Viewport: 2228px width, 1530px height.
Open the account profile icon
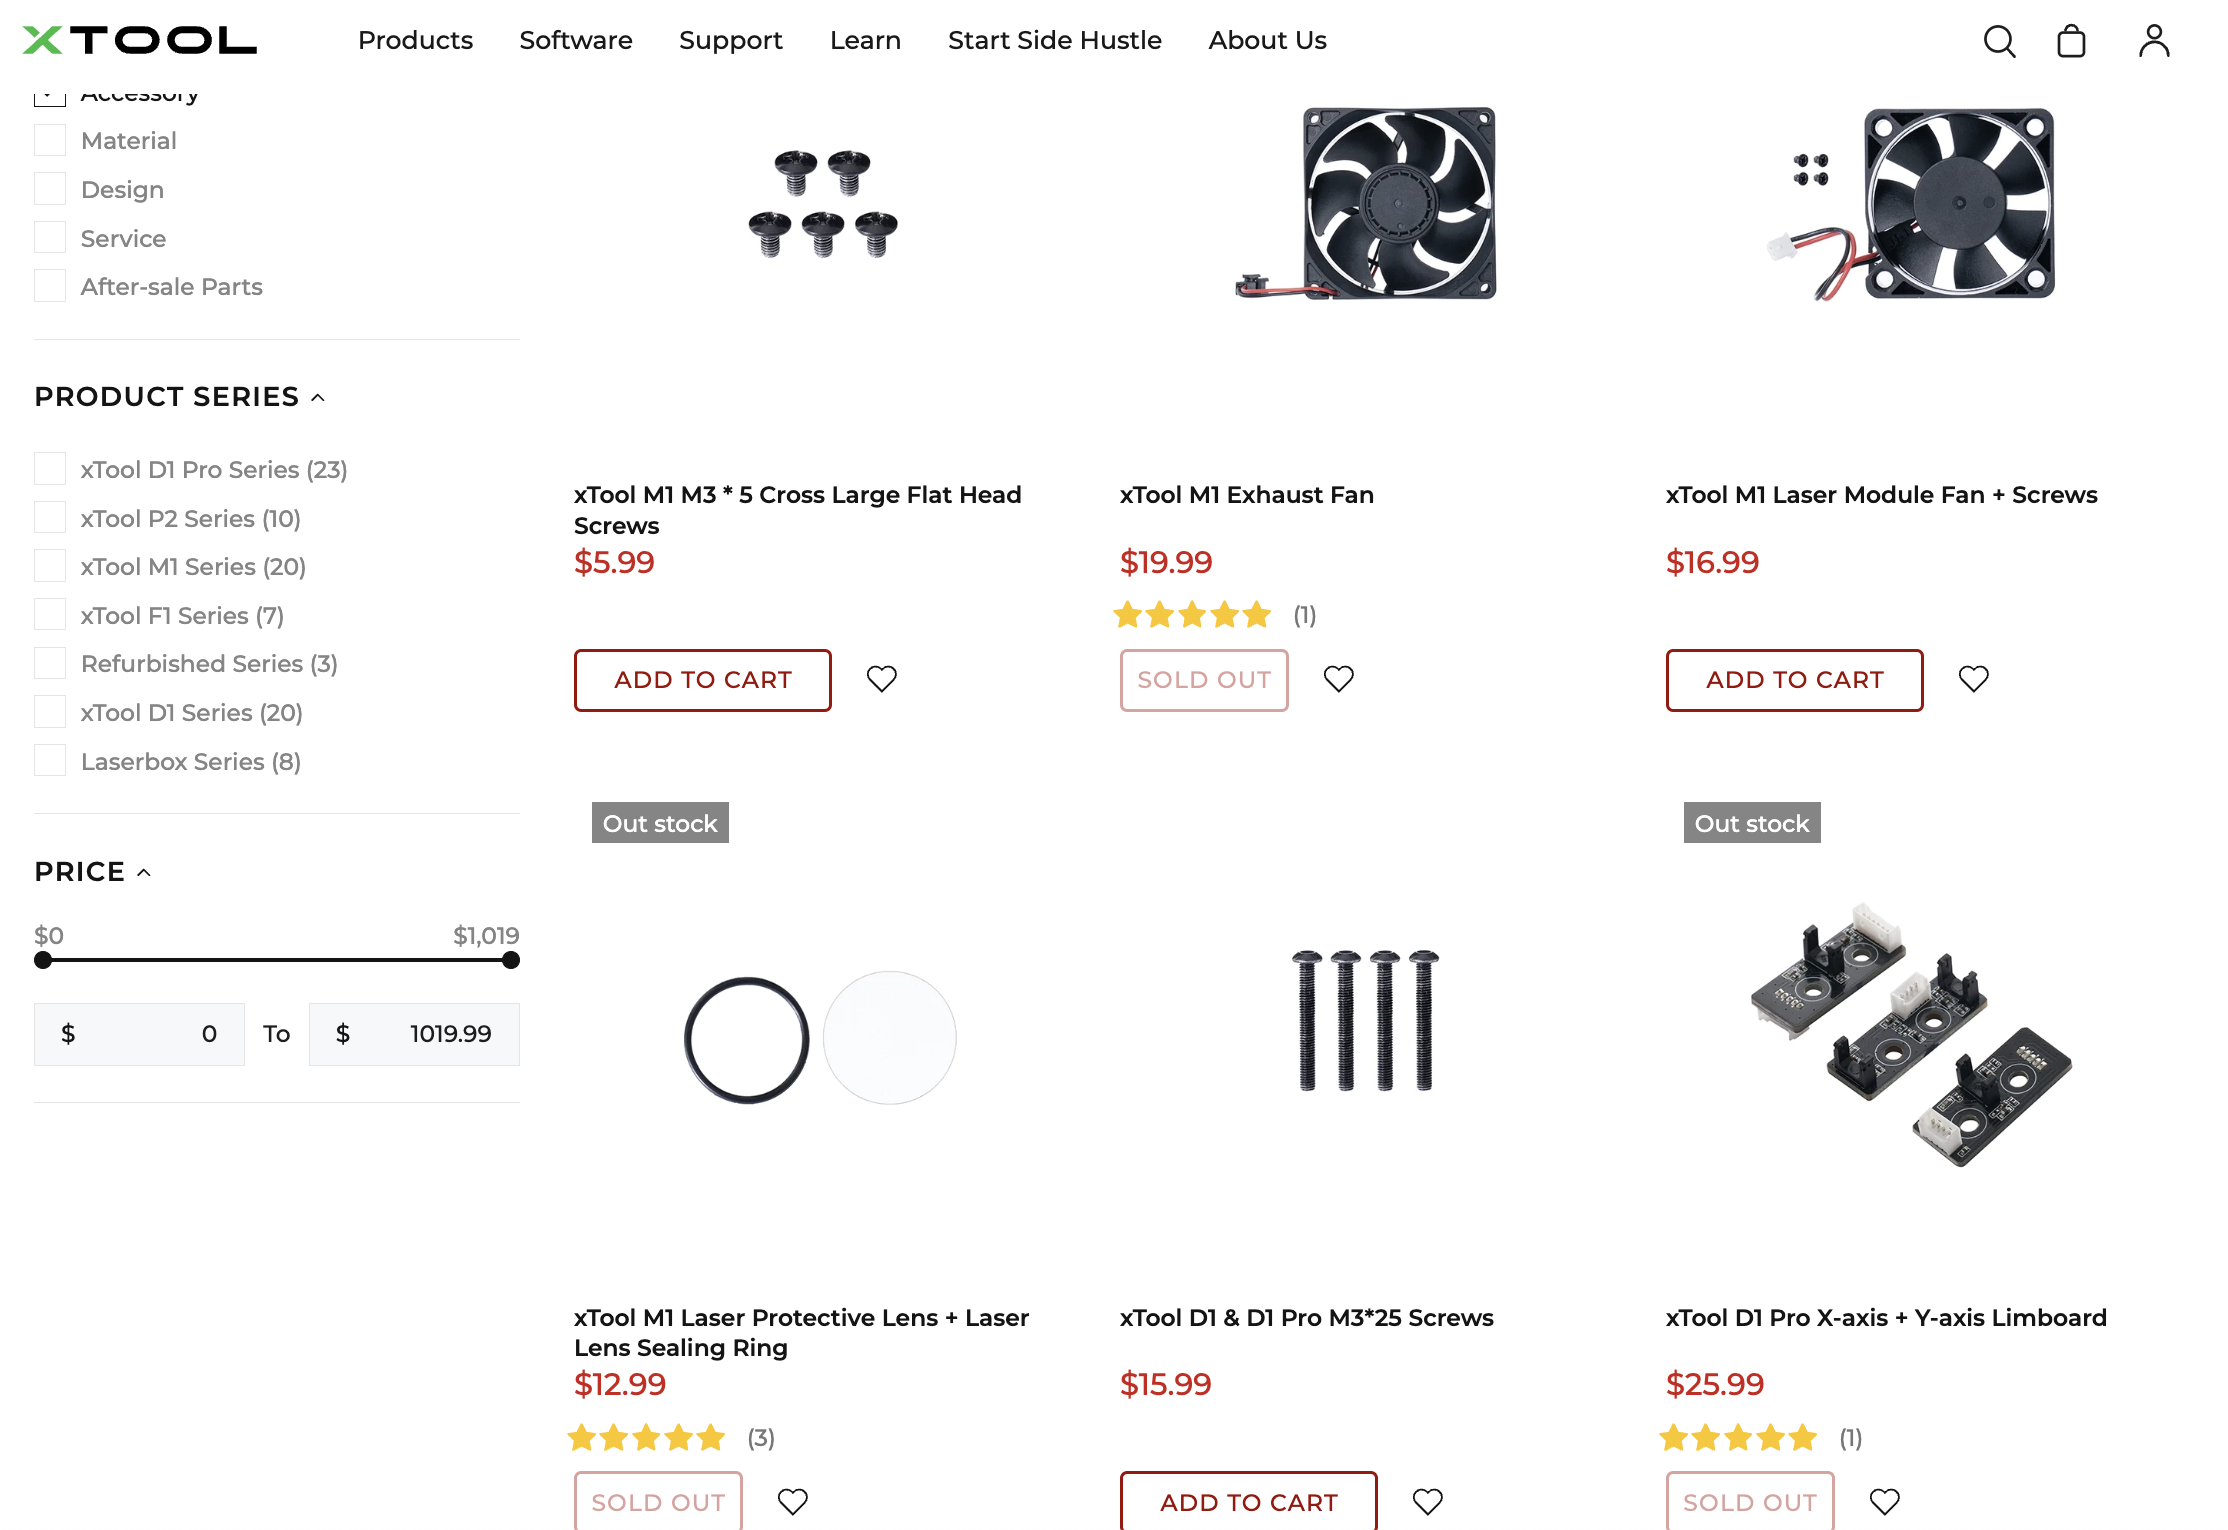tap(2154, 41)
